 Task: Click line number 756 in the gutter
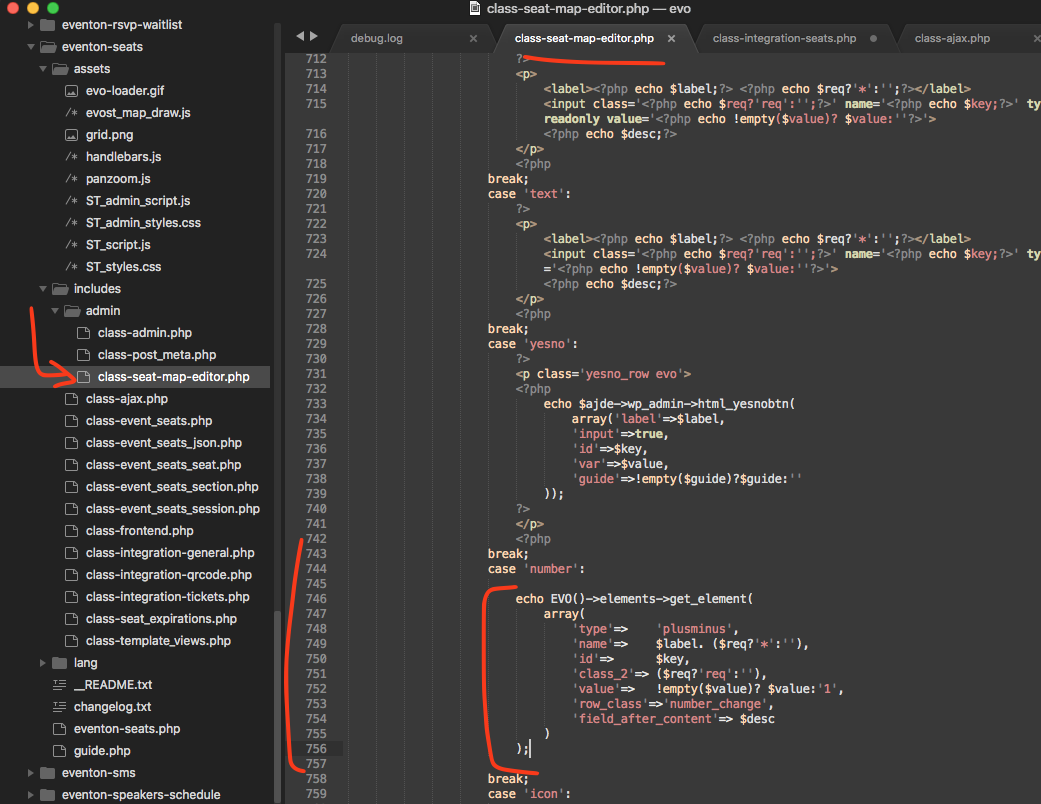[315, 749]
